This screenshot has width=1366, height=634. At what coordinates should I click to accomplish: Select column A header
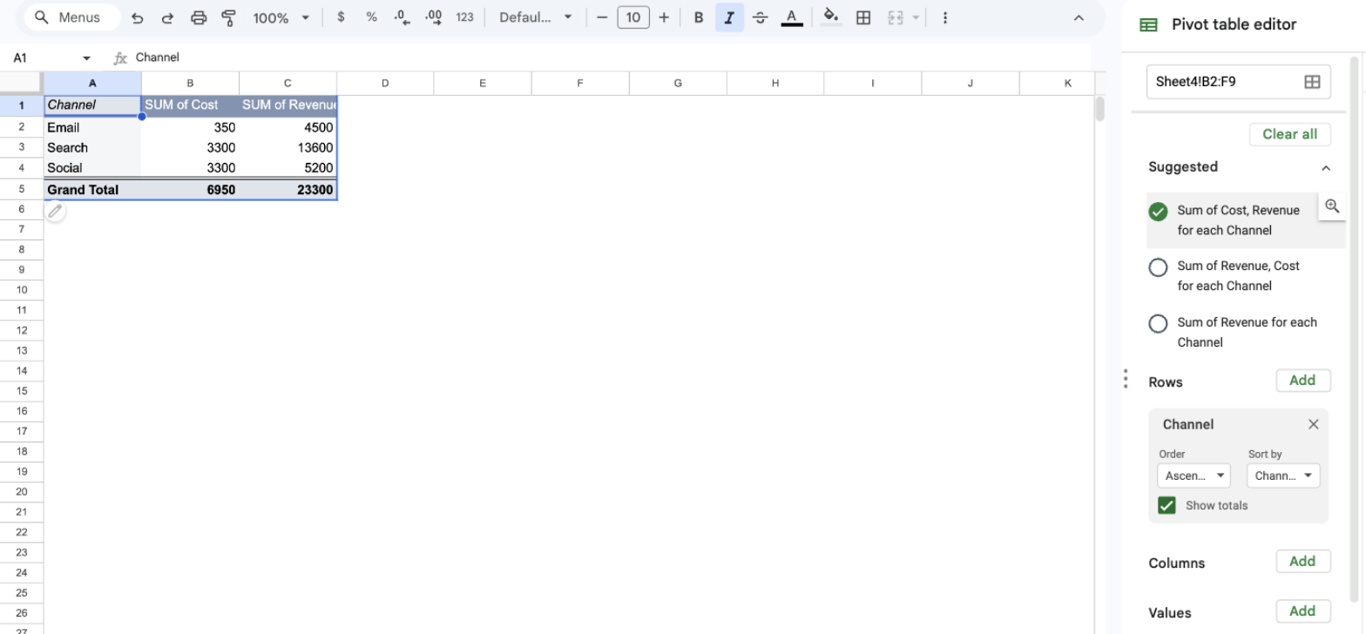coord(92,83)
